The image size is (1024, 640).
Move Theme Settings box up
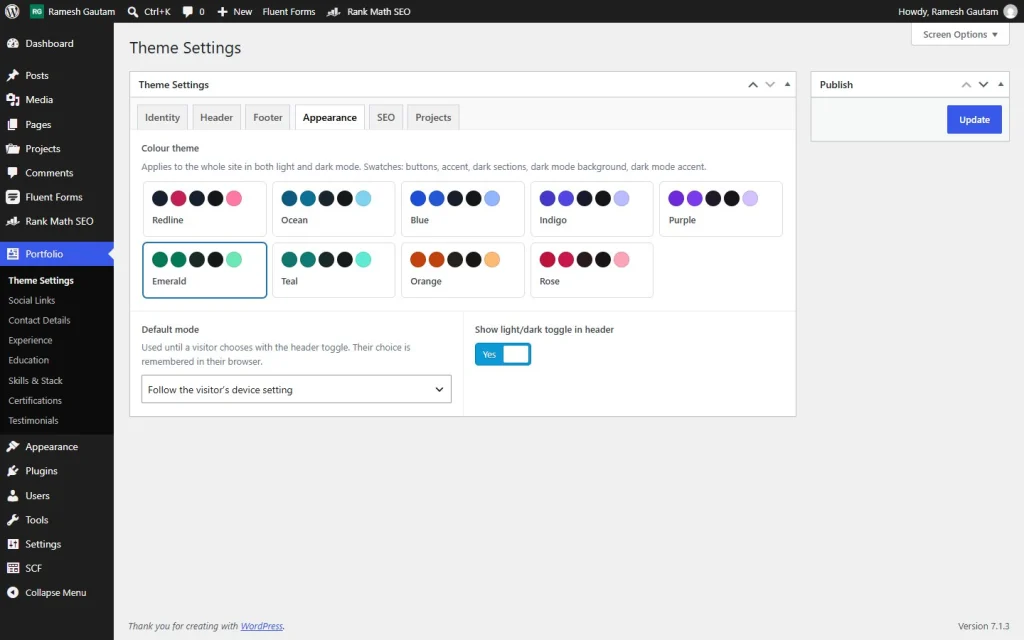pos(753,84)
